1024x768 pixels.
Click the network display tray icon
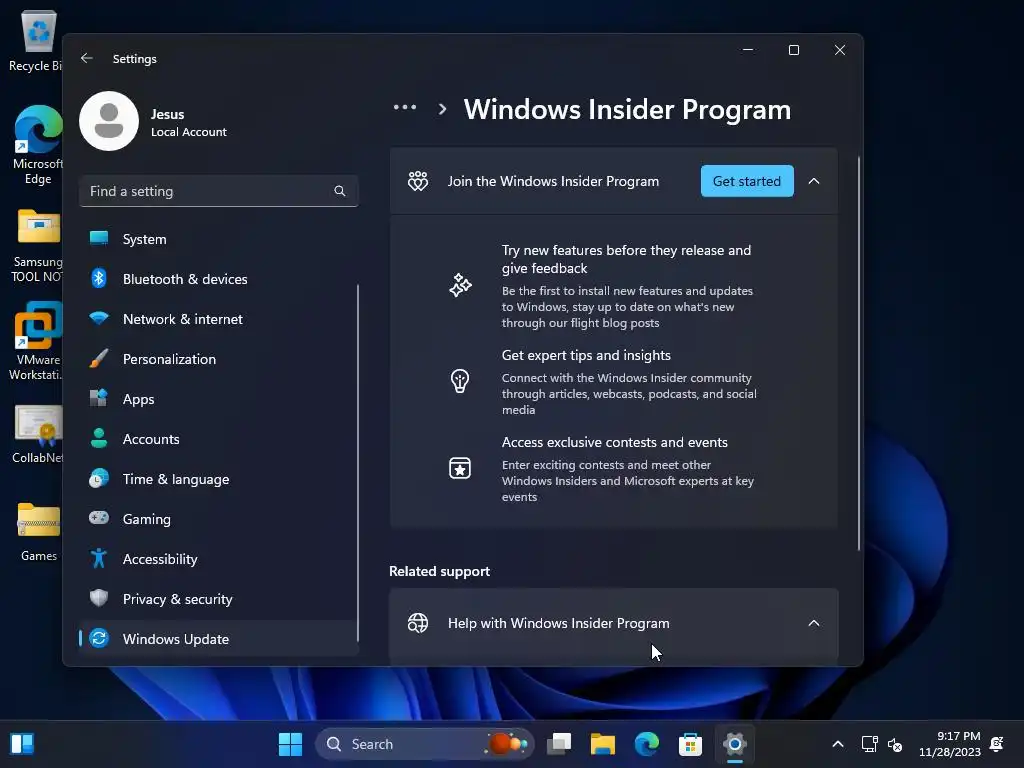[869, 744]
